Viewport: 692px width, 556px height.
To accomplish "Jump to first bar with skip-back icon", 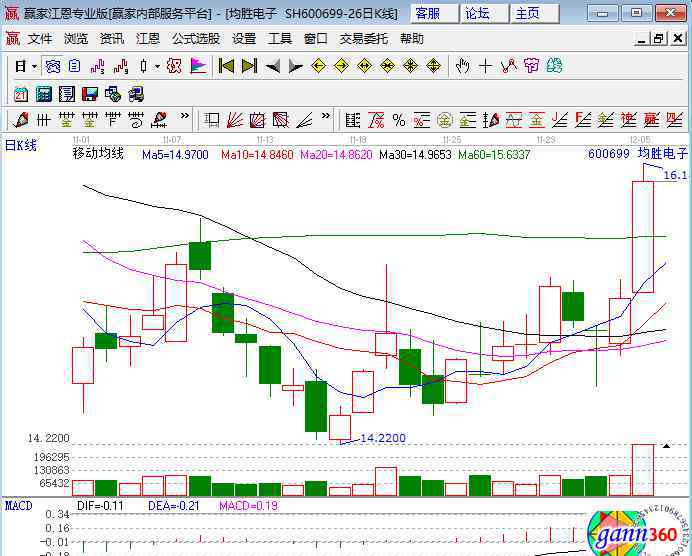I will point(227,66).
